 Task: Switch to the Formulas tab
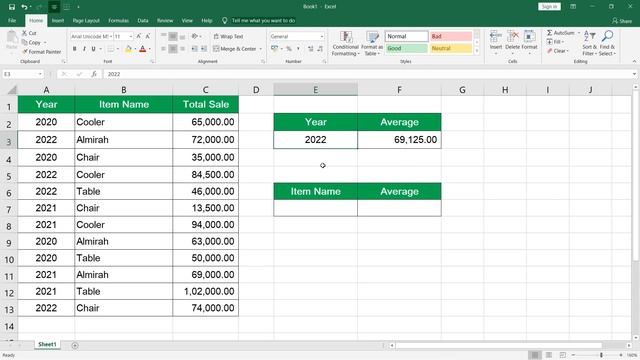[x=118, y=20]
